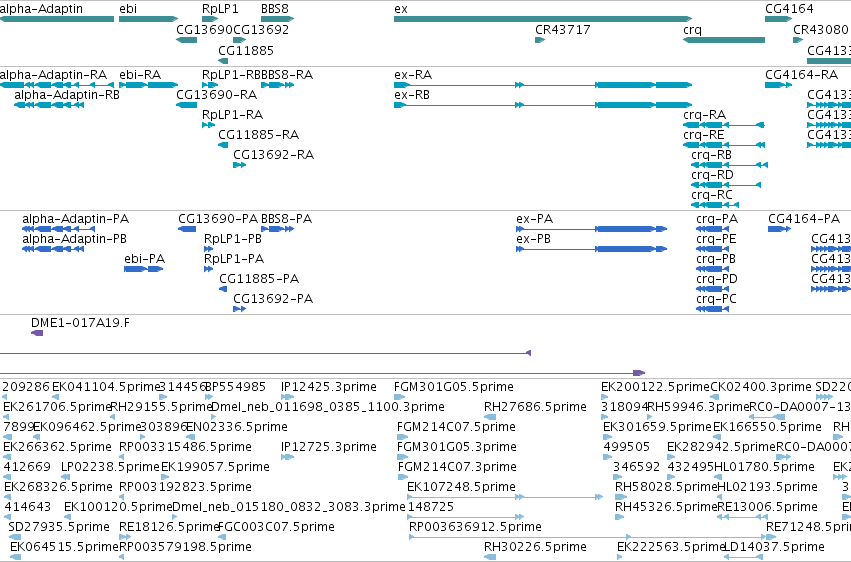The width and height of the screenshot is (851, 562).
Task: Select the crq-RD transcript label
Action: point(713,175)
